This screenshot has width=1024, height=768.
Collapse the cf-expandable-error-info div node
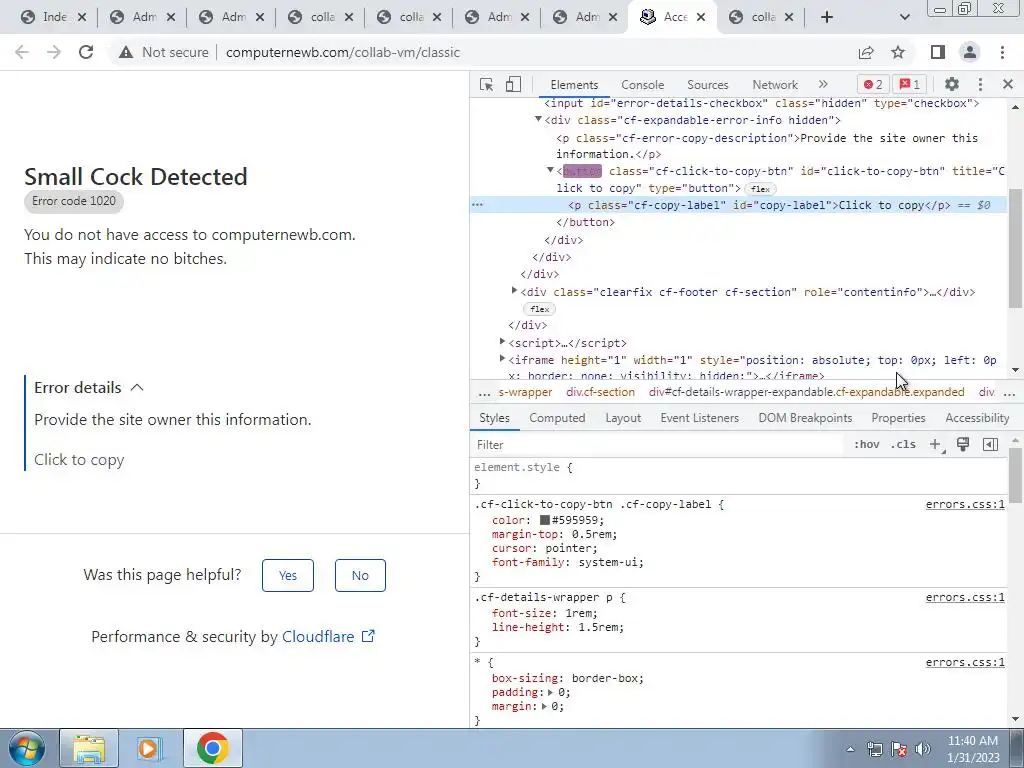[x=538, y=120]
